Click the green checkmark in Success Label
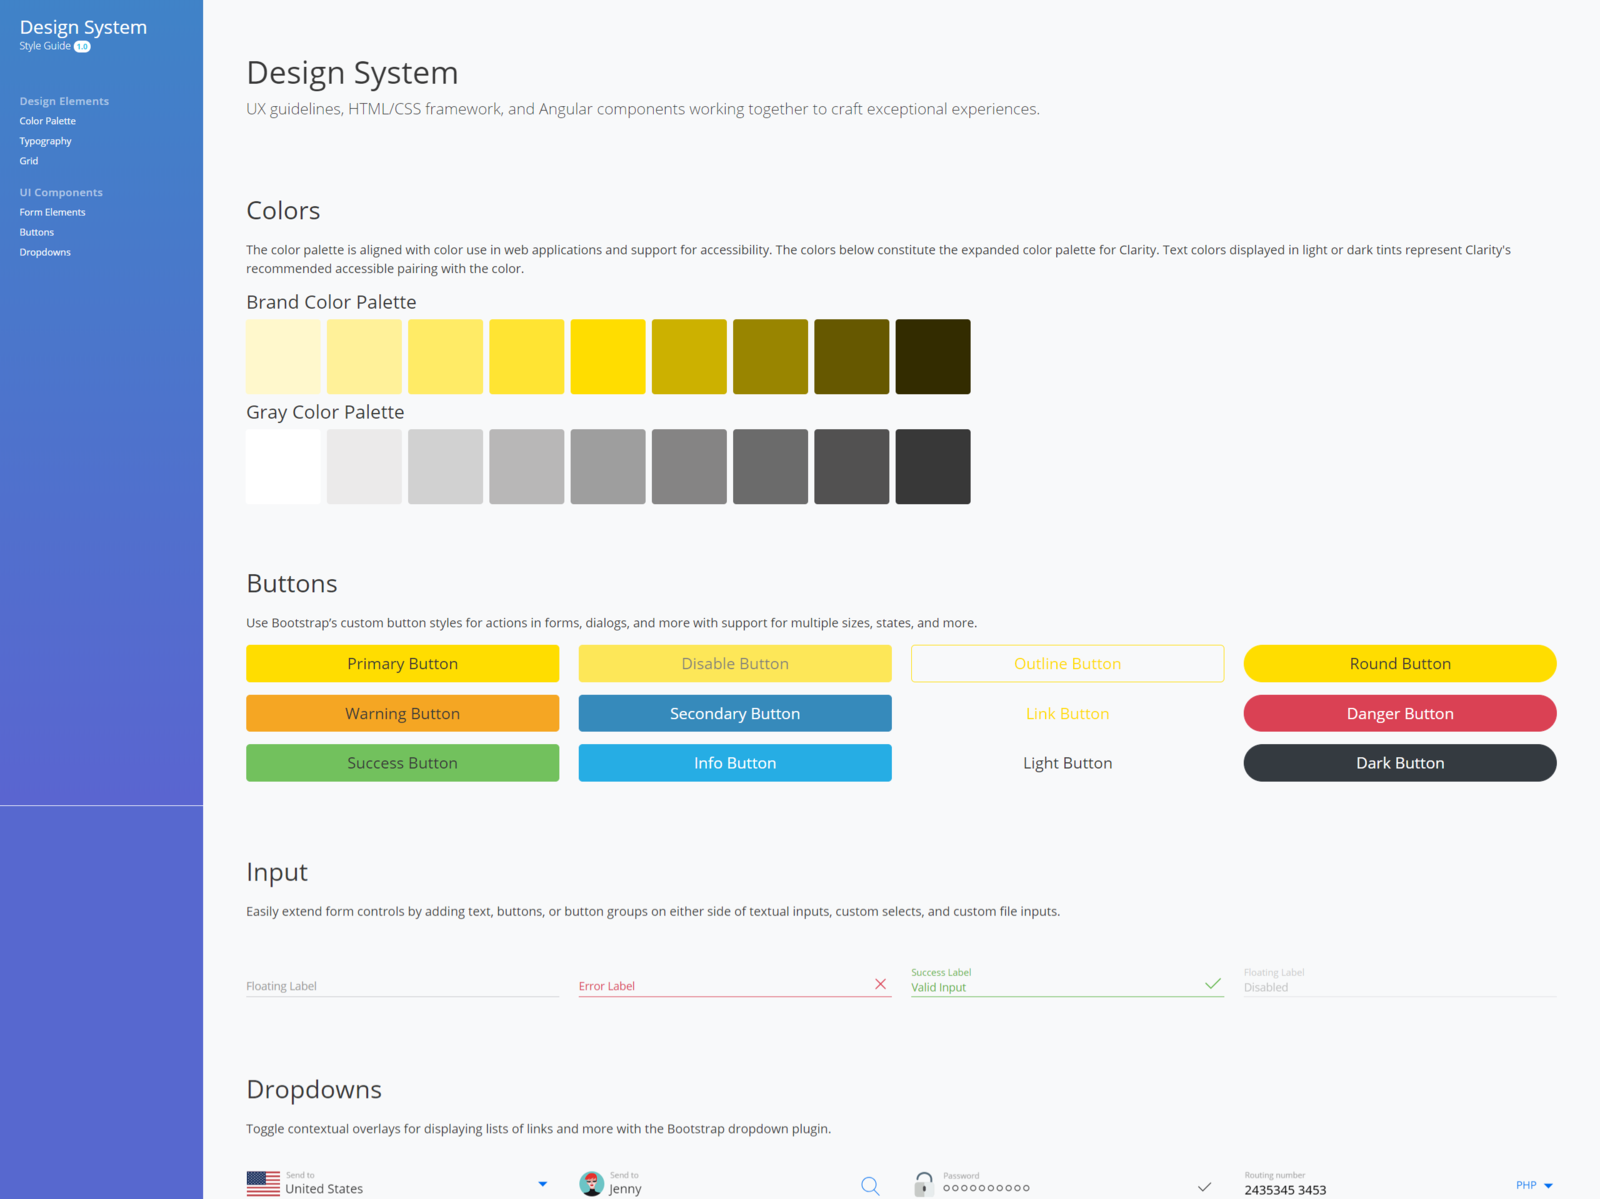The height and width of the screenshot is (1199, 1600). [x=1213, y=983]
